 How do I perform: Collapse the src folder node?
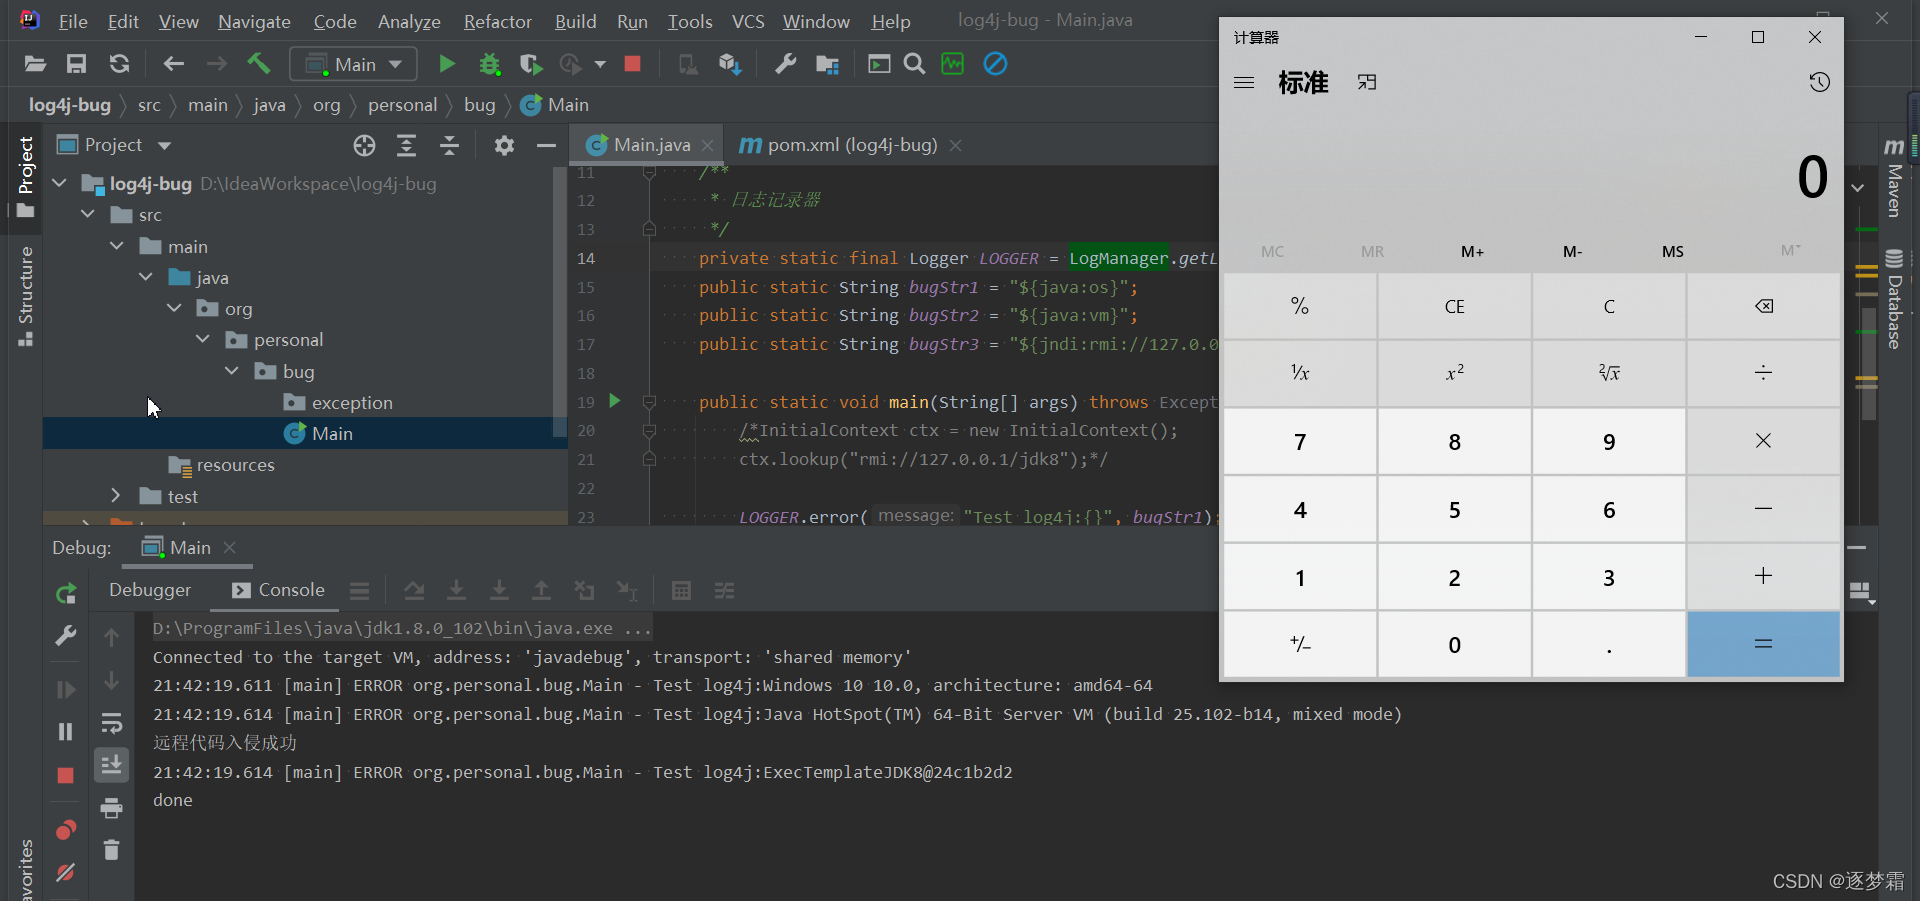tap(89, 214)
